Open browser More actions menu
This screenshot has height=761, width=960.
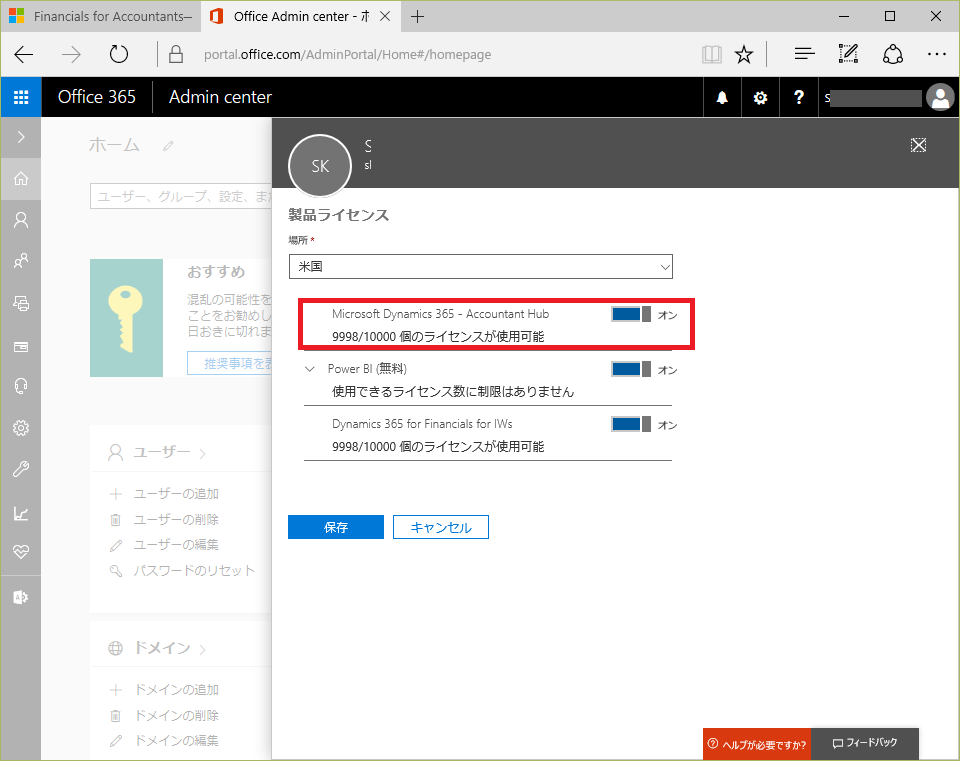(937, 54)
